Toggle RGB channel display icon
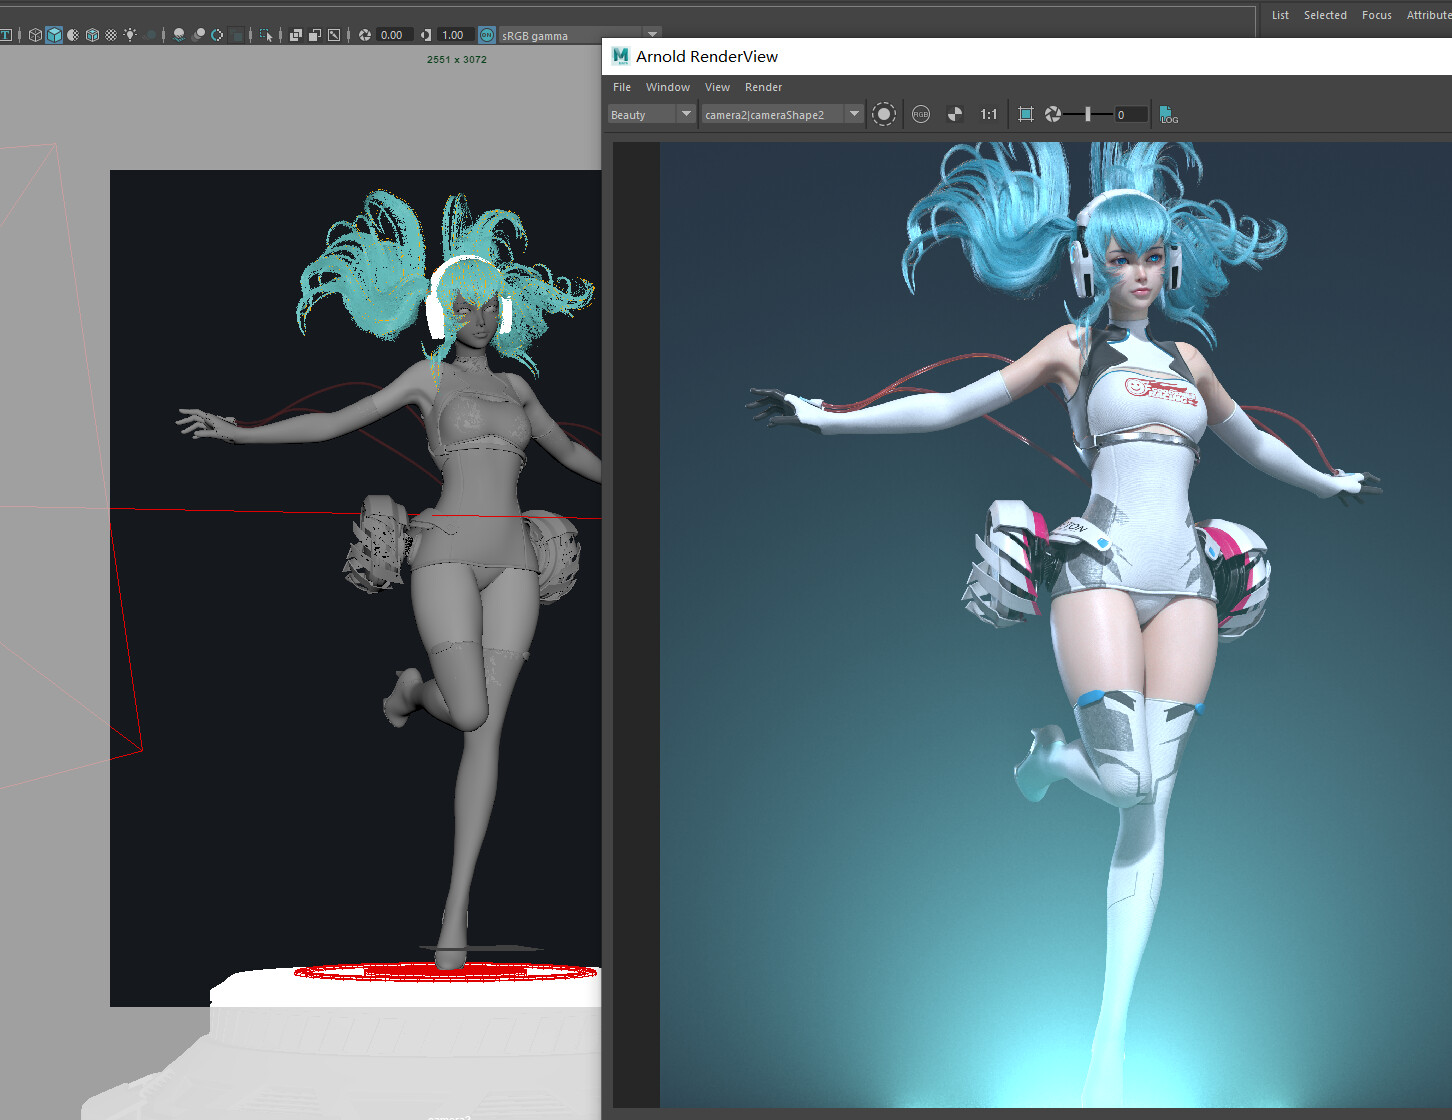Viewport: 1452px width, 1120px height. click(921, 114)
